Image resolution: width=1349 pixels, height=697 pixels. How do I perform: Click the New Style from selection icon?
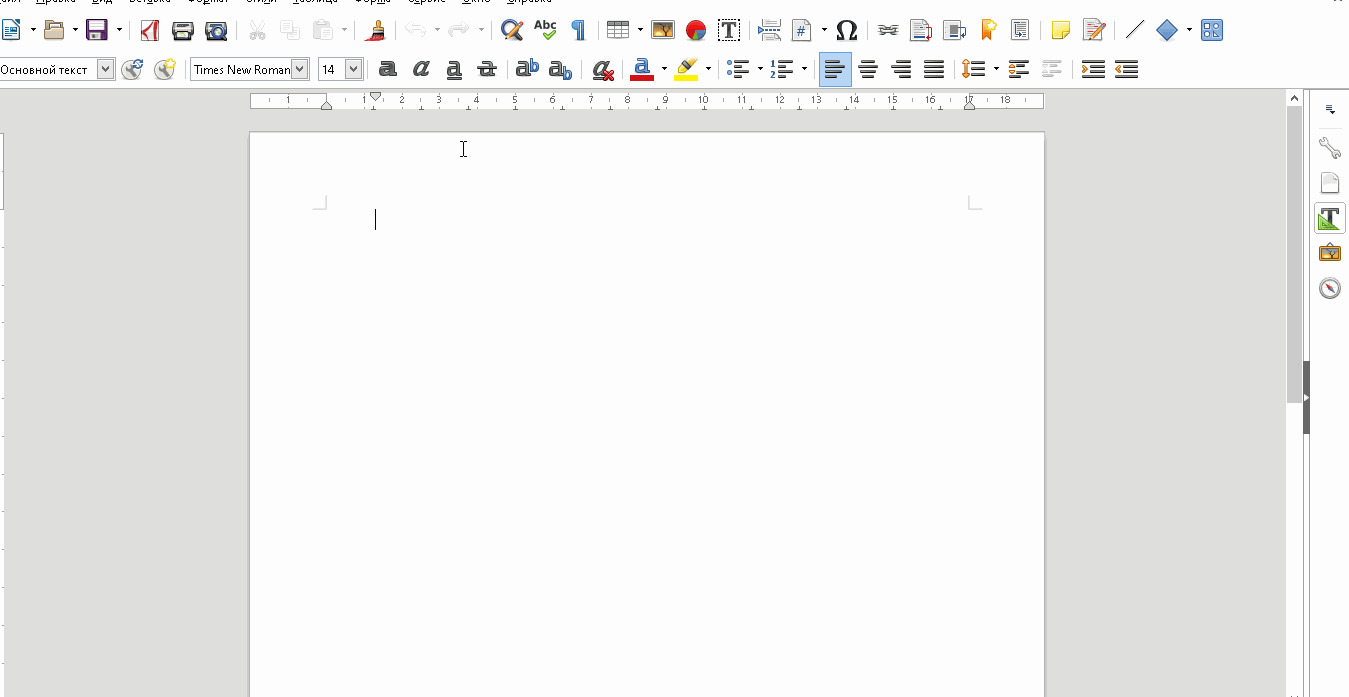(x=165, y=69)
